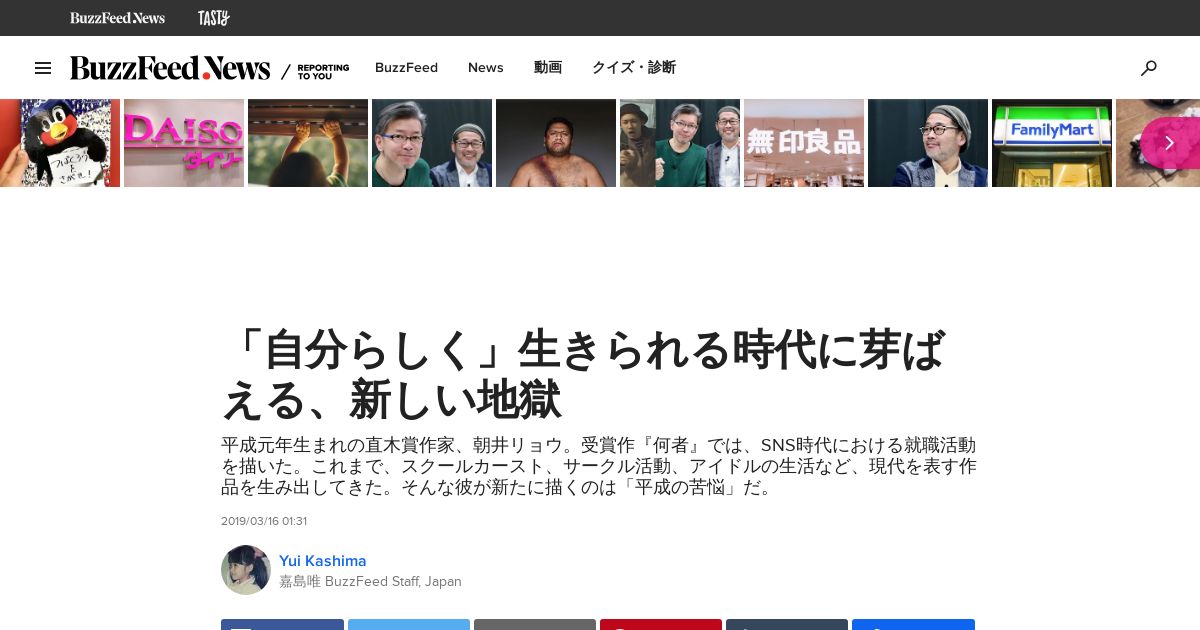Open the 動画 nav item
Viewport: 1200px width, 630px height.
pyautogui.click(x=548, y=68)
